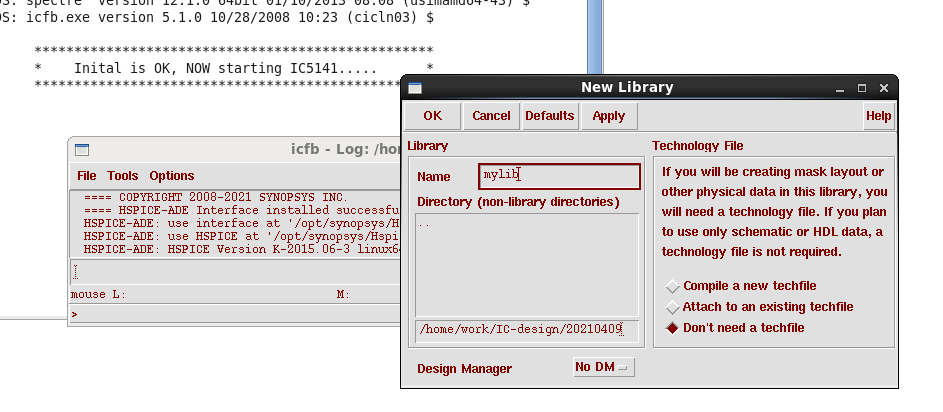Select Compile a new techfile option
Screen dimensions: 943x412
(x=672, y=287)
